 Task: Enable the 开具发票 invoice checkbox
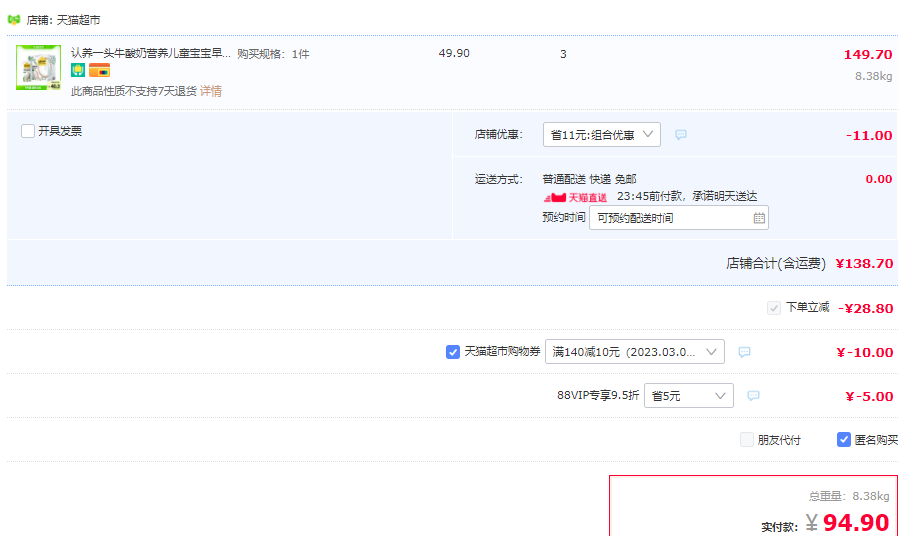(28, 131)
